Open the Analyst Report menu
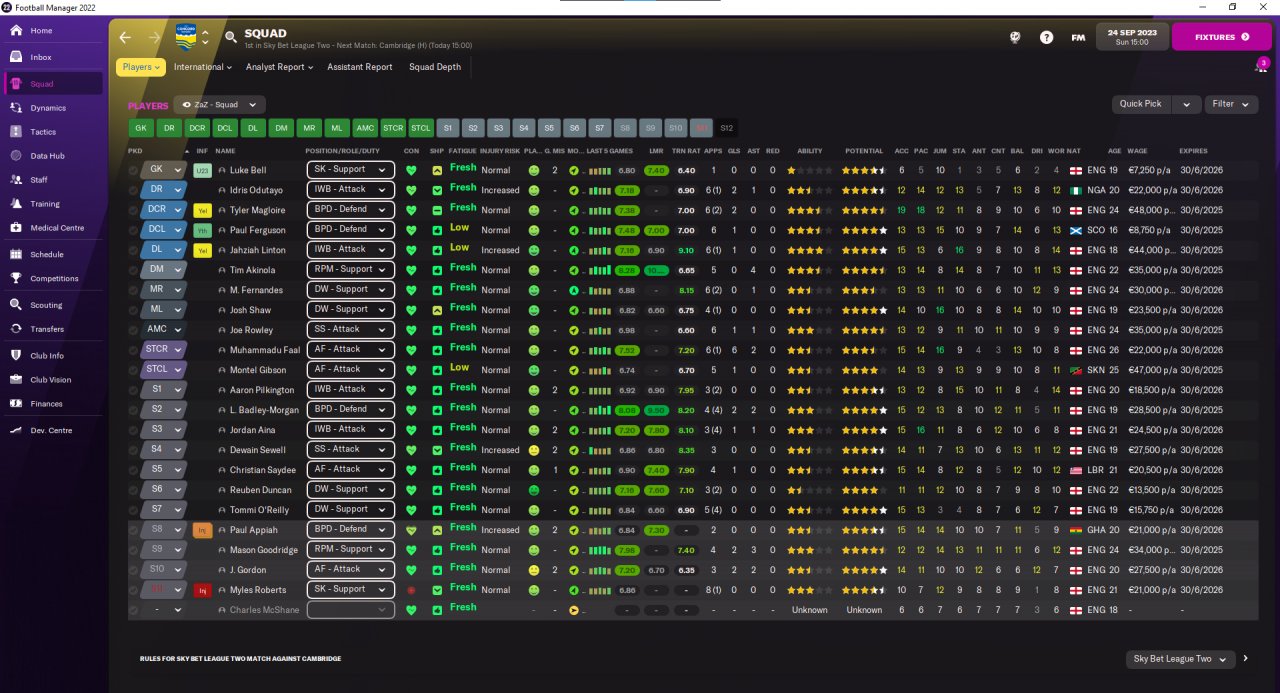 pyautogui.click(x=281, y=67)
